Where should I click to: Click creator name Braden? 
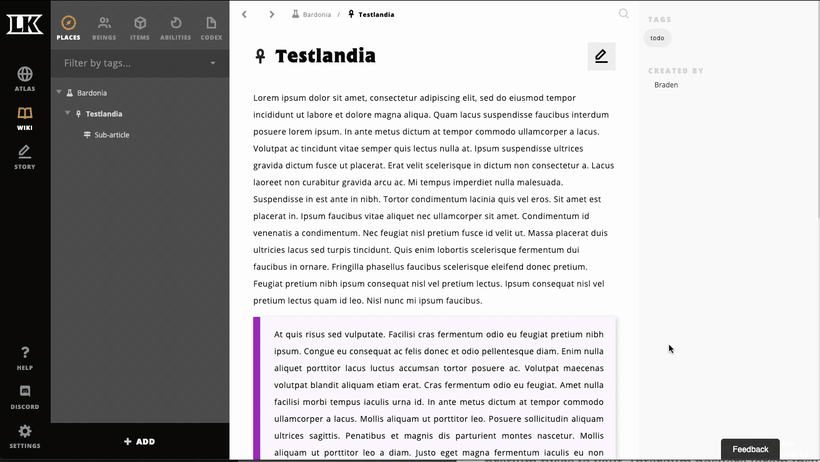click(666, 85)
